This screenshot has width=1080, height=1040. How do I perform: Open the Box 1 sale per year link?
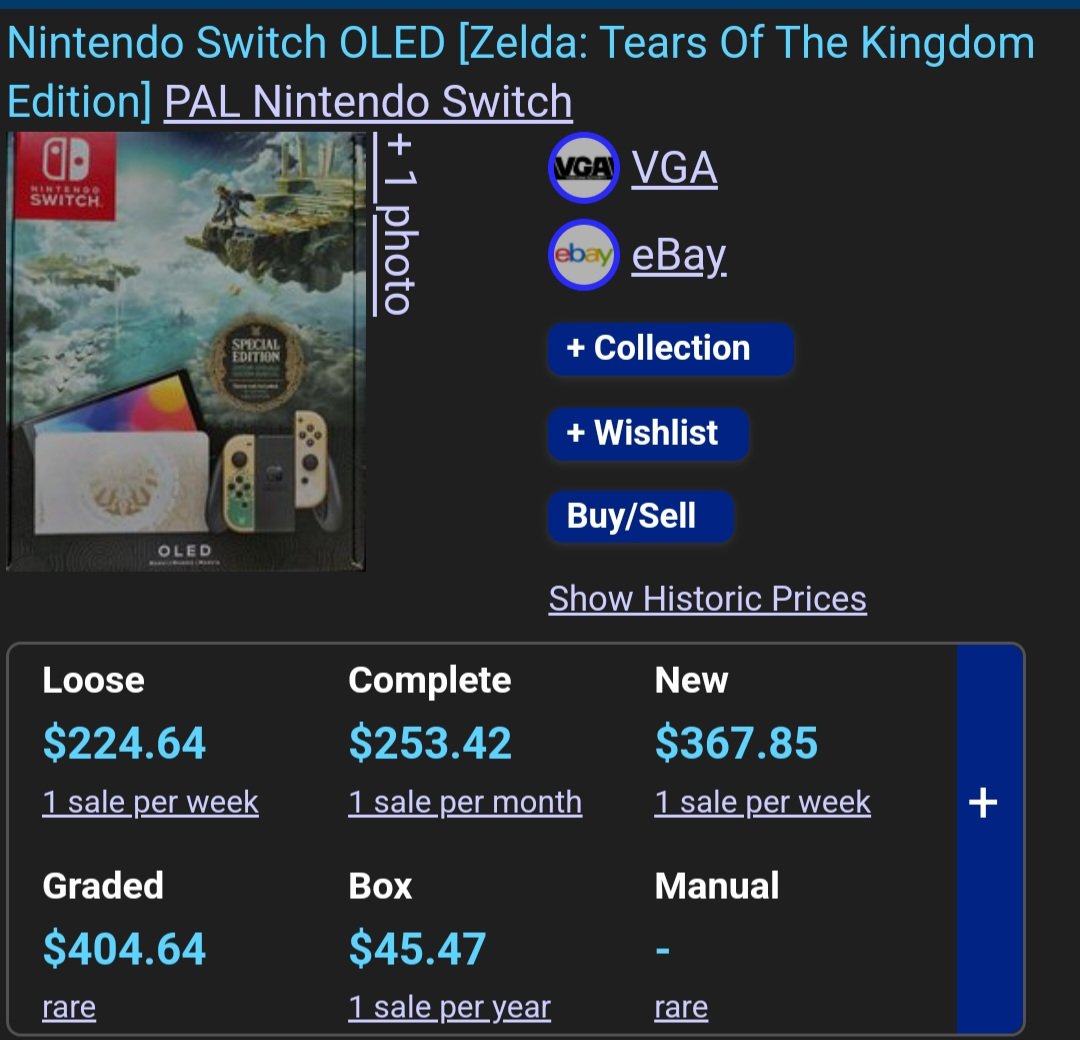pyautogui.click(x=449, y=1007)
